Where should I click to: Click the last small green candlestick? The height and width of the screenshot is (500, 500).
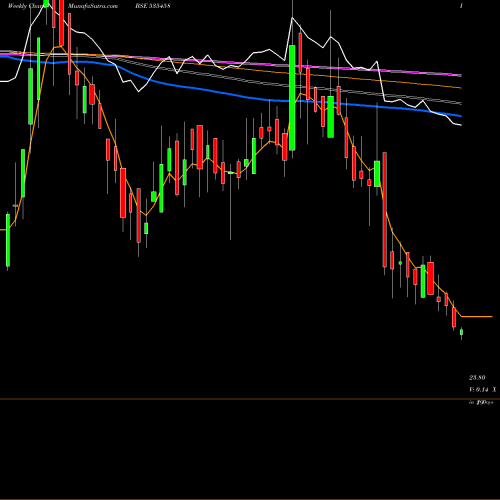tap(461, 332)
